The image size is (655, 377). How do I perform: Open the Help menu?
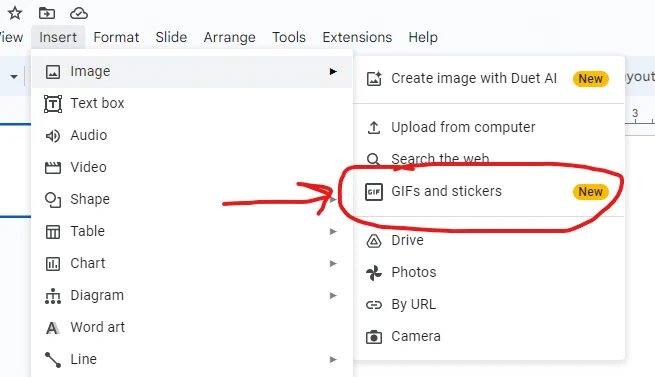423,37
